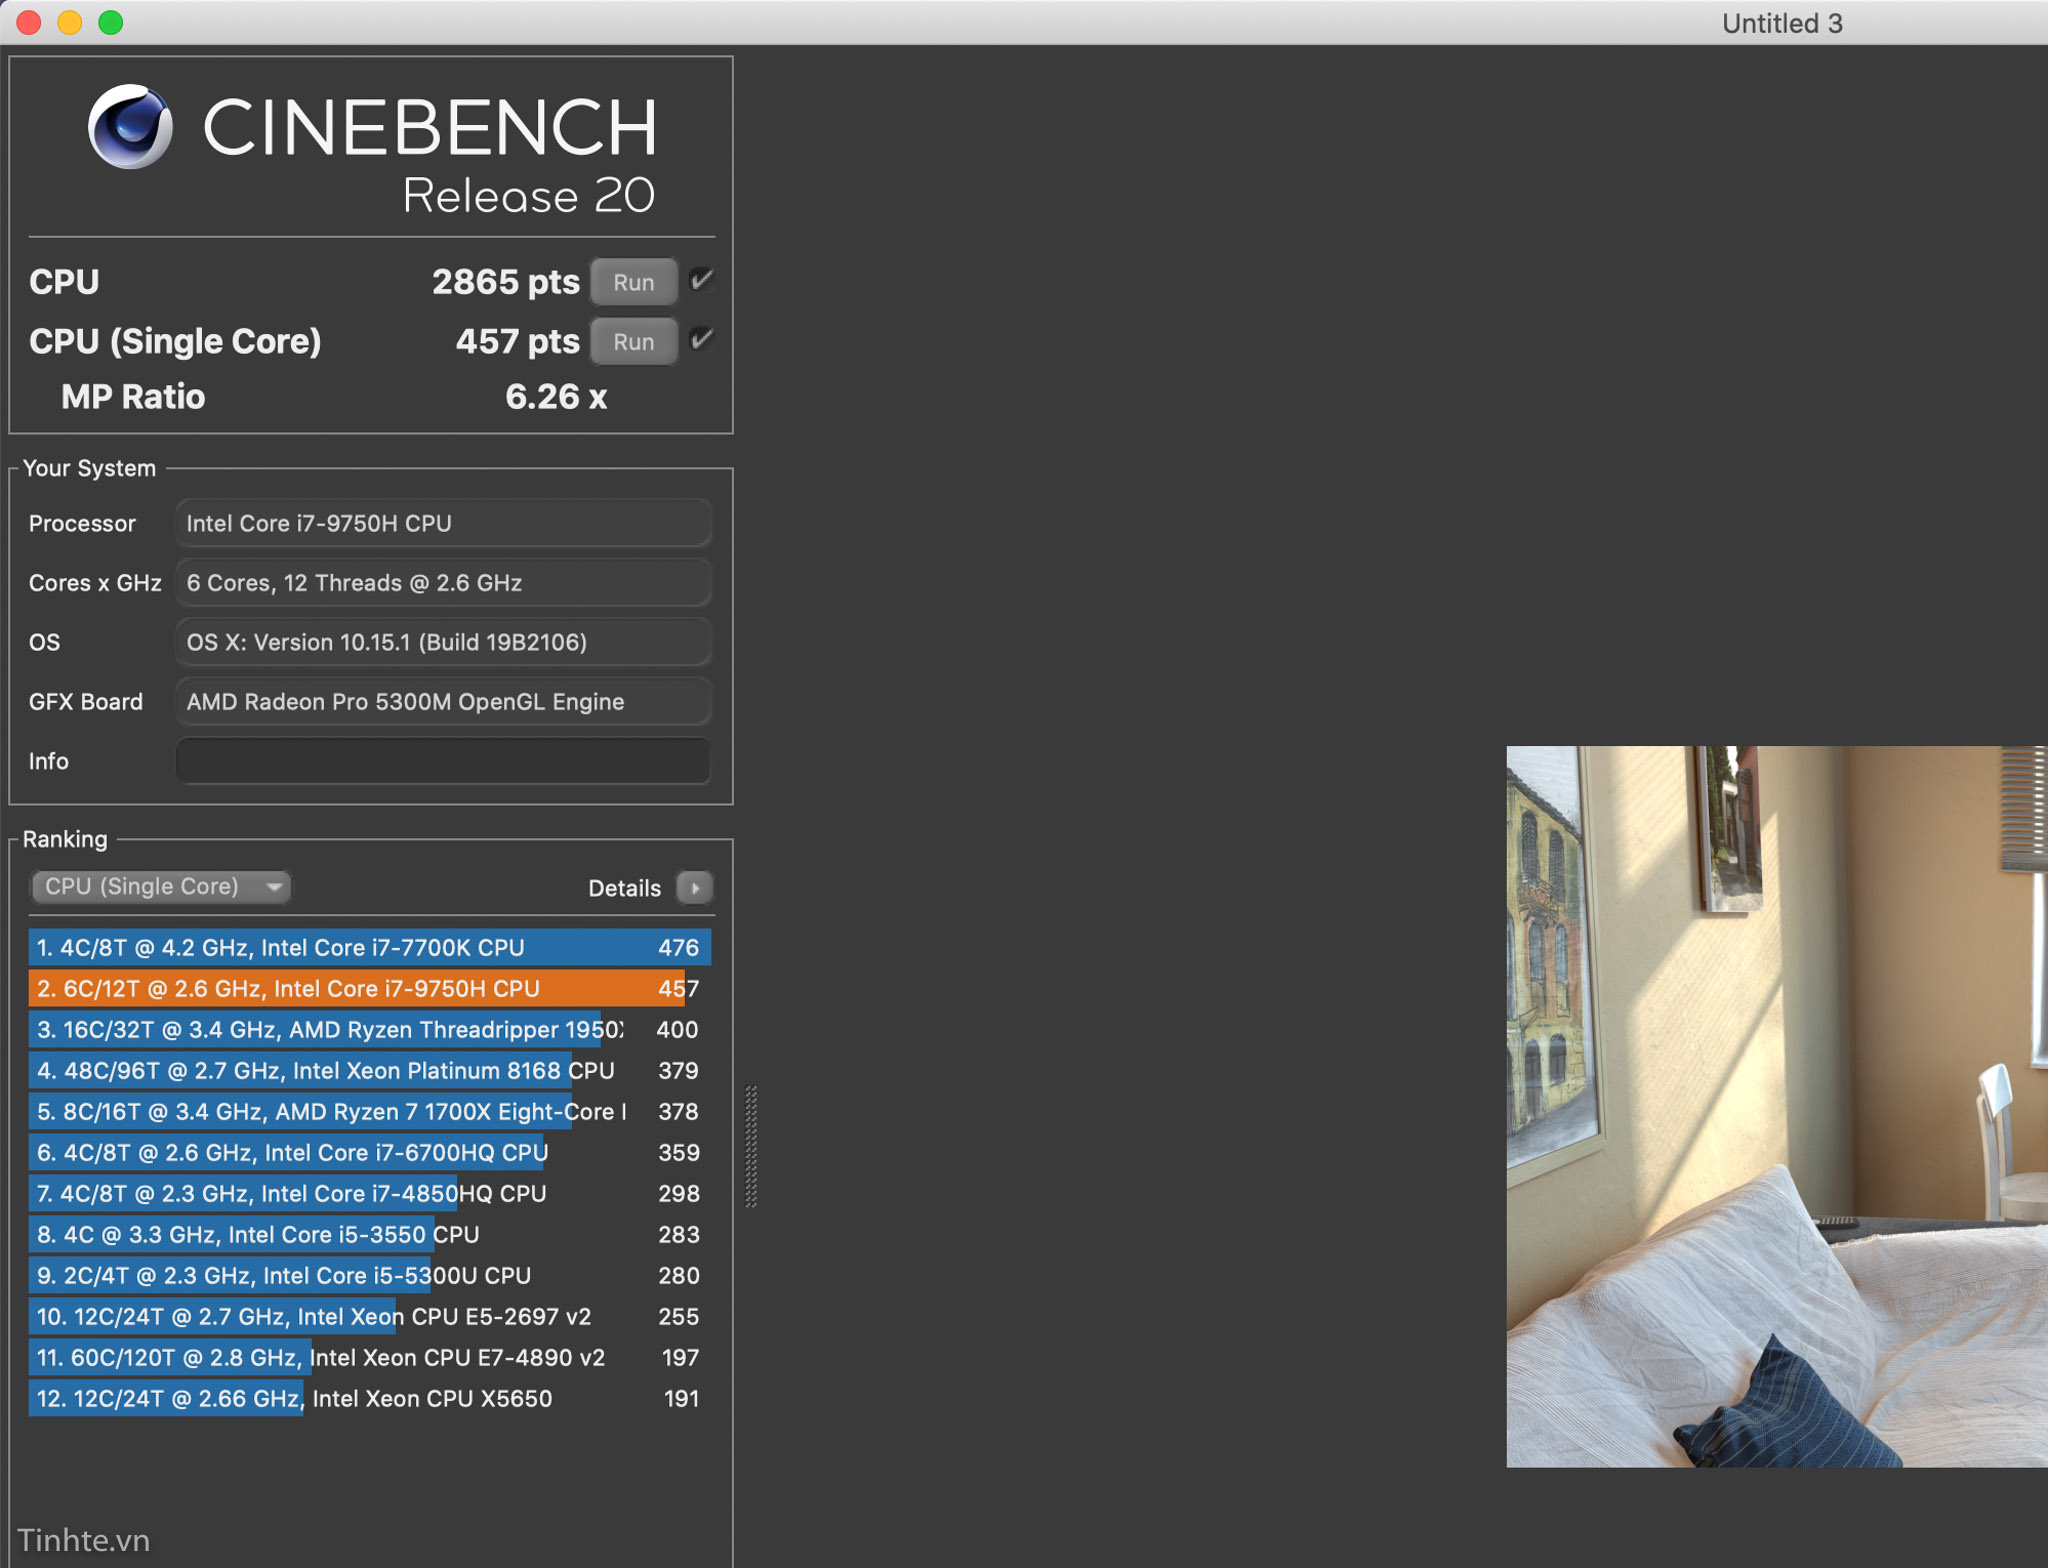Click the Cinebench logo icon
The height and width of the screenshot is (1568, 2048).
(130, 127)
